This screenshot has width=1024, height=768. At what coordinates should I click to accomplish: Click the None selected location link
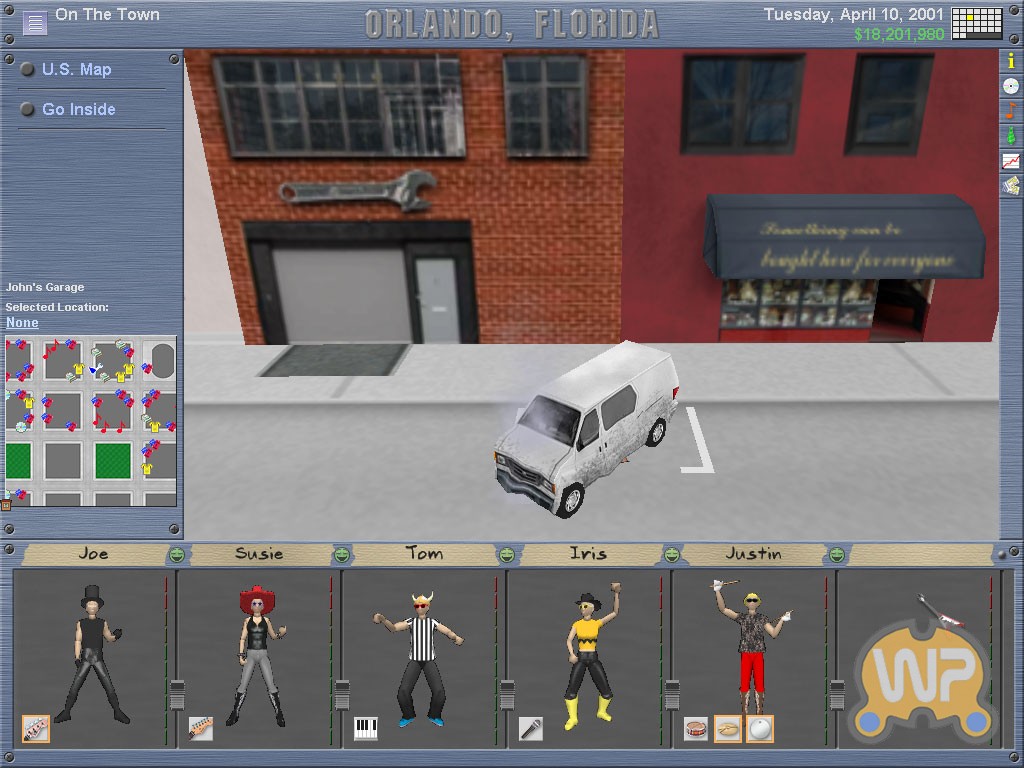pos(22,323)
